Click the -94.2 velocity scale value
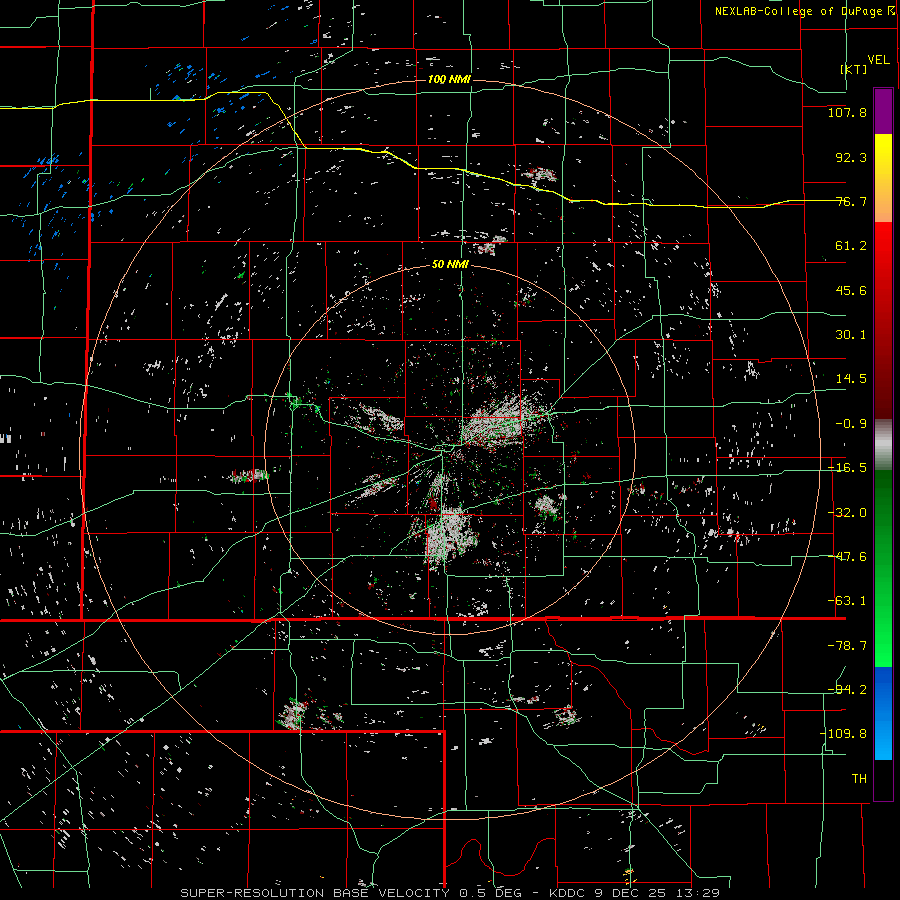 pyautogui.click(x=847, y=690)
